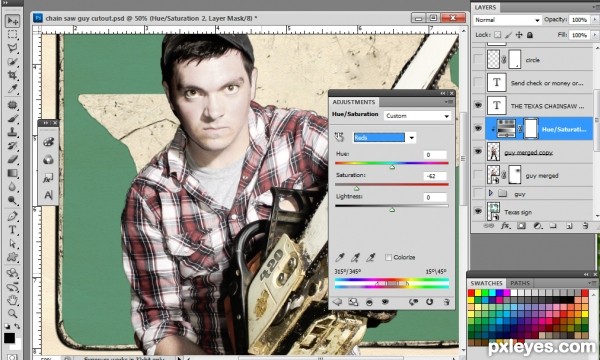Open the Color palette icon in floating dock
This screenshot has height=360, width=600.
[x=48, y=142]
